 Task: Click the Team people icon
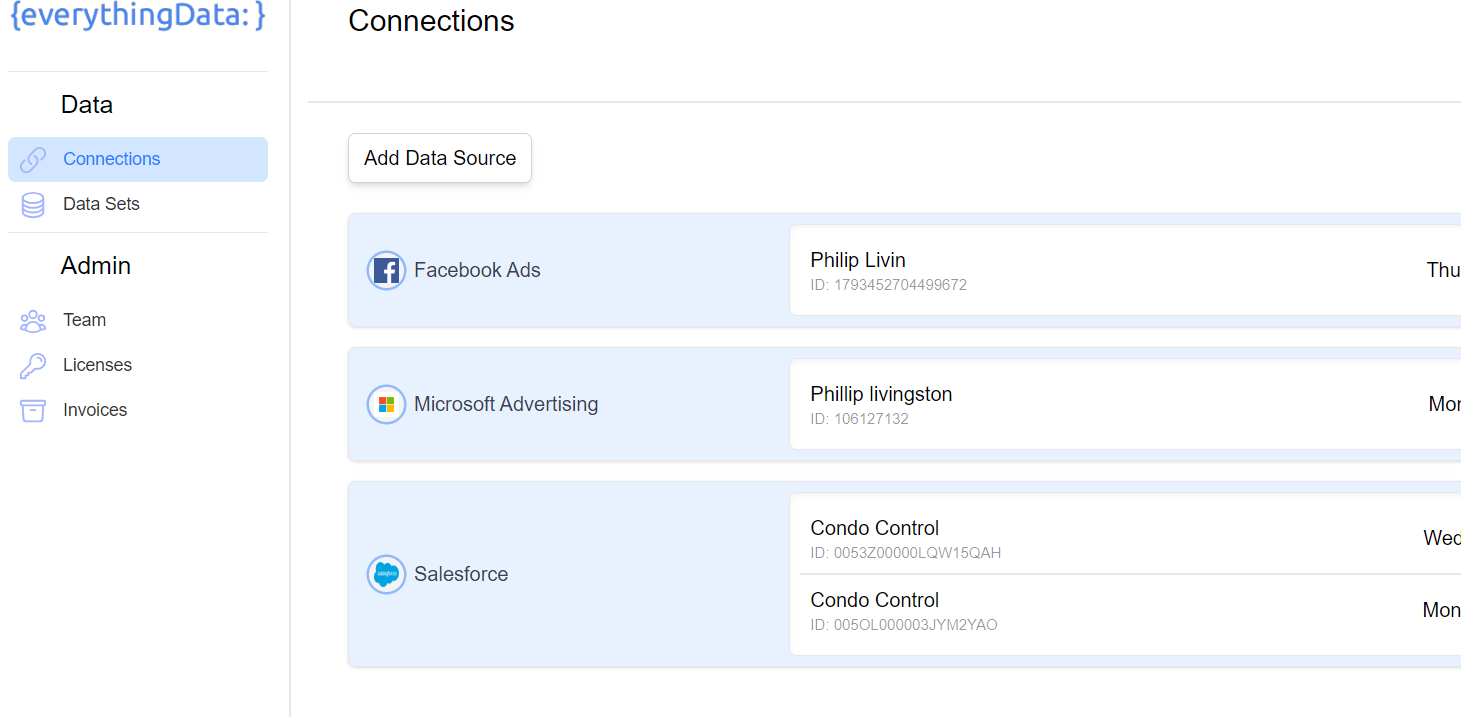tap(33, 321)
